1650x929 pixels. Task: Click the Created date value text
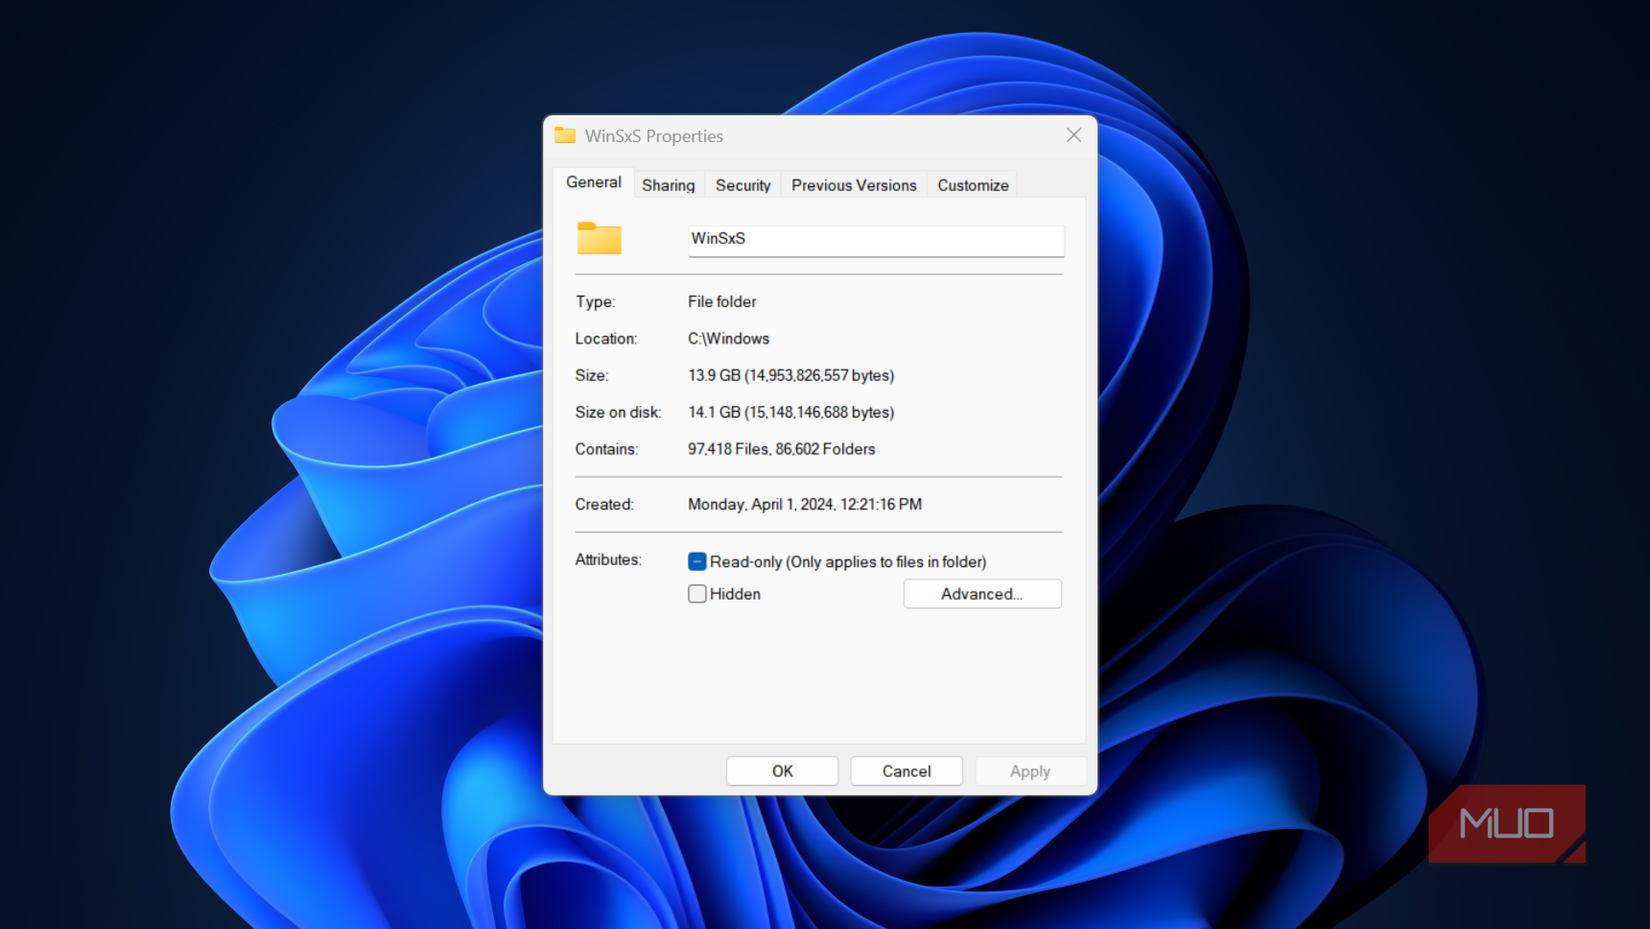tap(804, 505)
